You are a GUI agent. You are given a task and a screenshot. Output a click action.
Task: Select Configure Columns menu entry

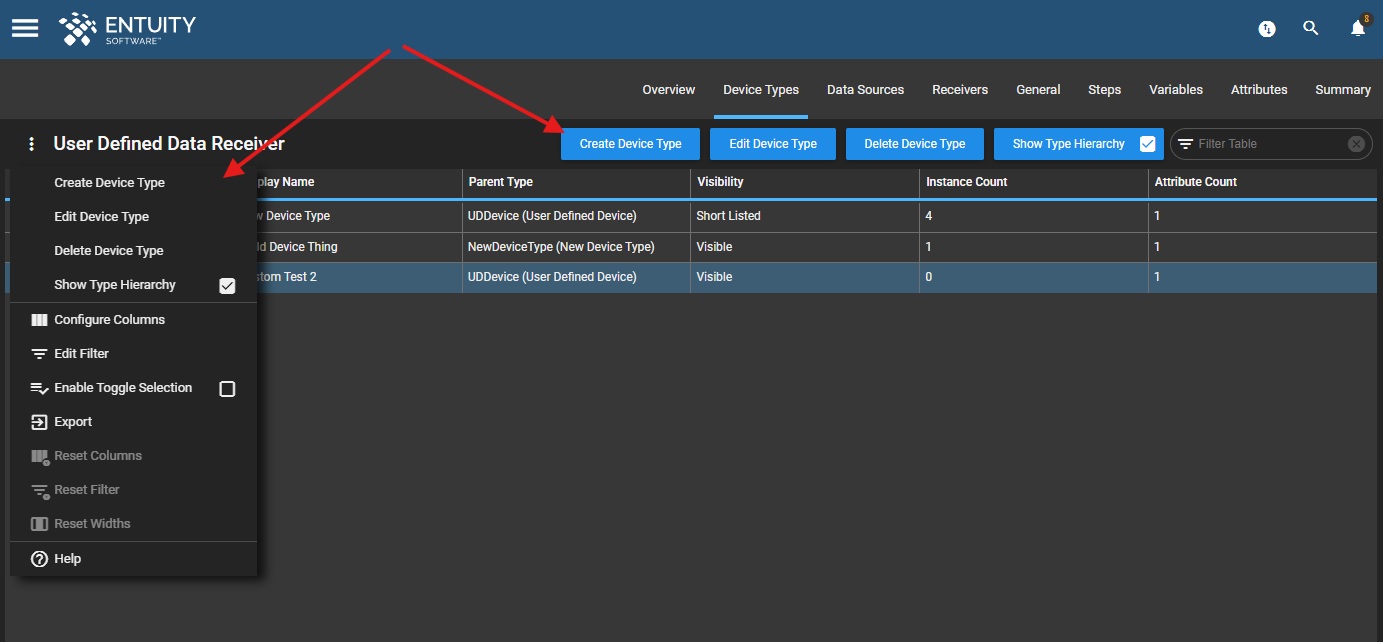coord(133,320)
